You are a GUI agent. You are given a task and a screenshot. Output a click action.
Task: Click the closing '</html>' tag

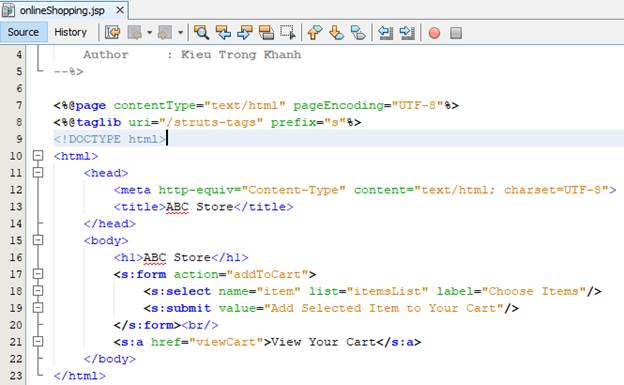80,375
